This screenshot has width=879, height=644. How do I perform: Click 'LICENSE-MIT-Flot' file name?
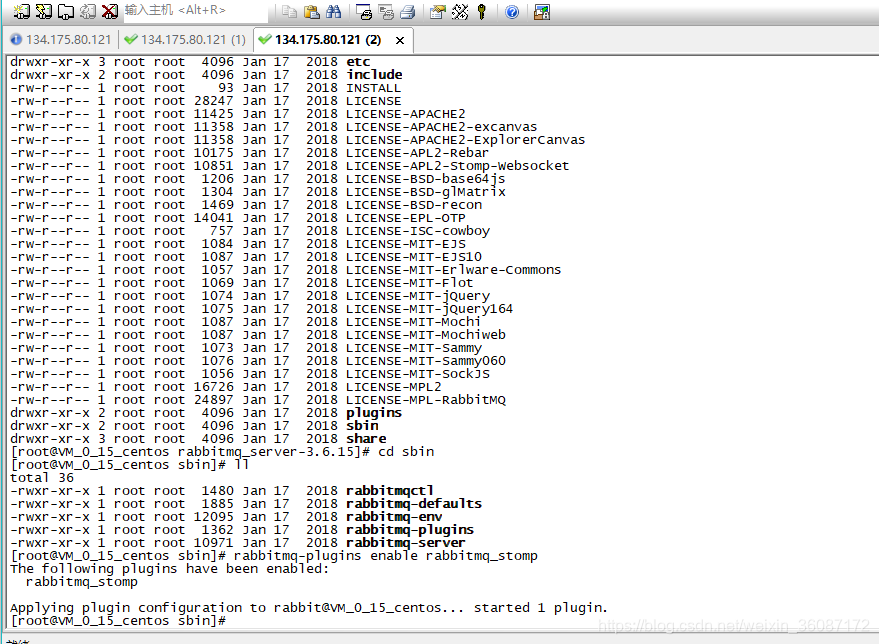click(409, 282)
